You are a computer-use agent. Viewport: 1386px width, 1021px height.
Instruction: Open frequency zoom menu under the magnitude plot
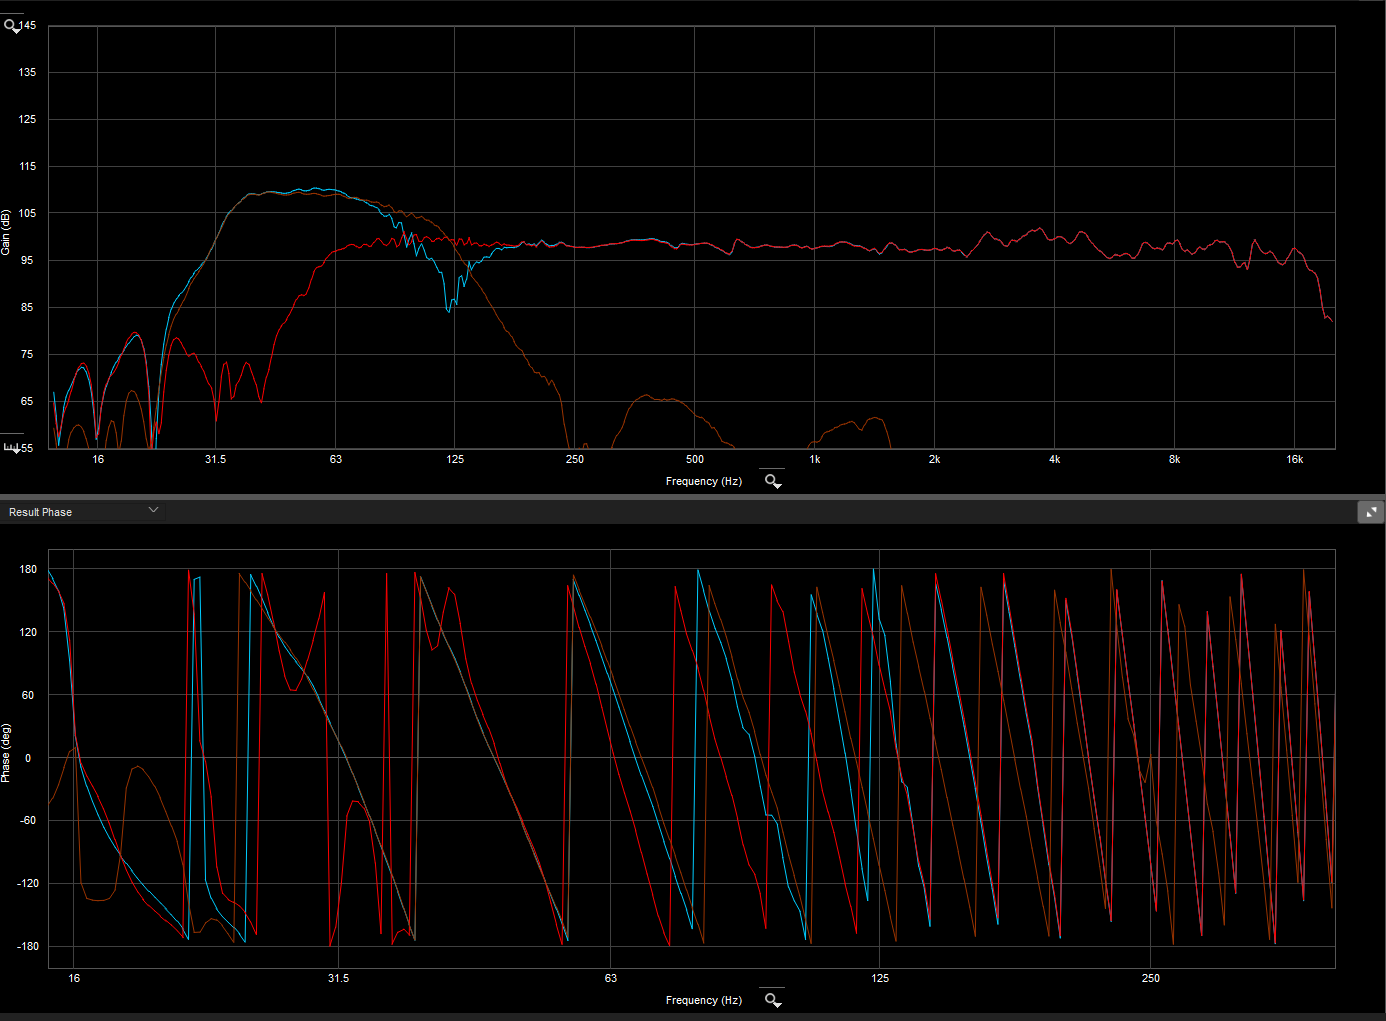[x=772, y=481]
